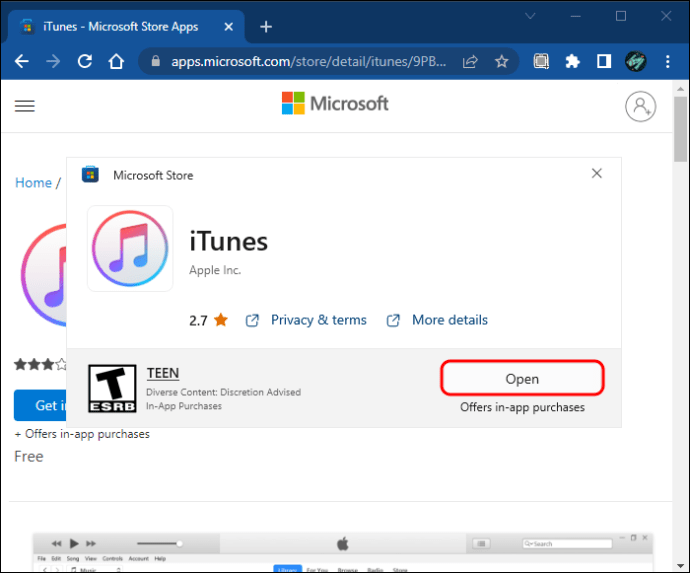Click the Song menu in iTunes screenshot

click(73, 558)
